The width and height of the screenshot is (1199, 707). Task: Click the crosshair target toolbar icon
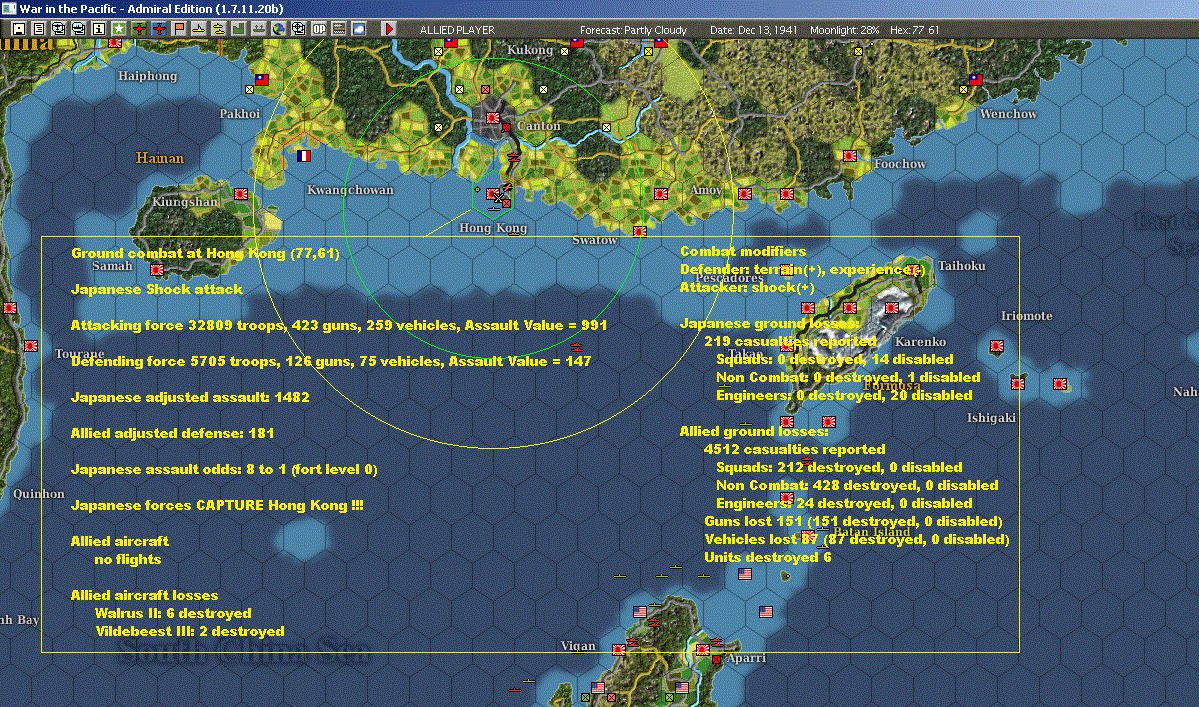pyautogui.click(x=298, y=29)
